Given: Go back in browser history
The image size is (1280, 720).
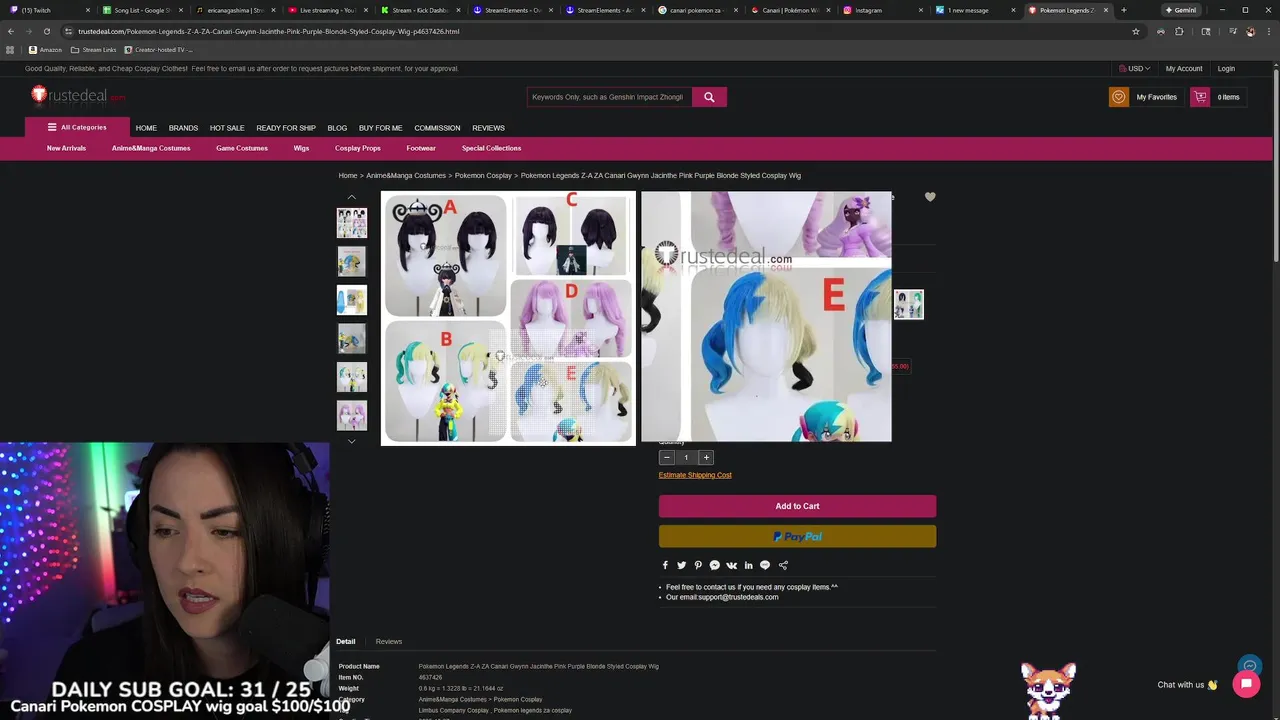Looking at the screenshot, I should [10, 31].
